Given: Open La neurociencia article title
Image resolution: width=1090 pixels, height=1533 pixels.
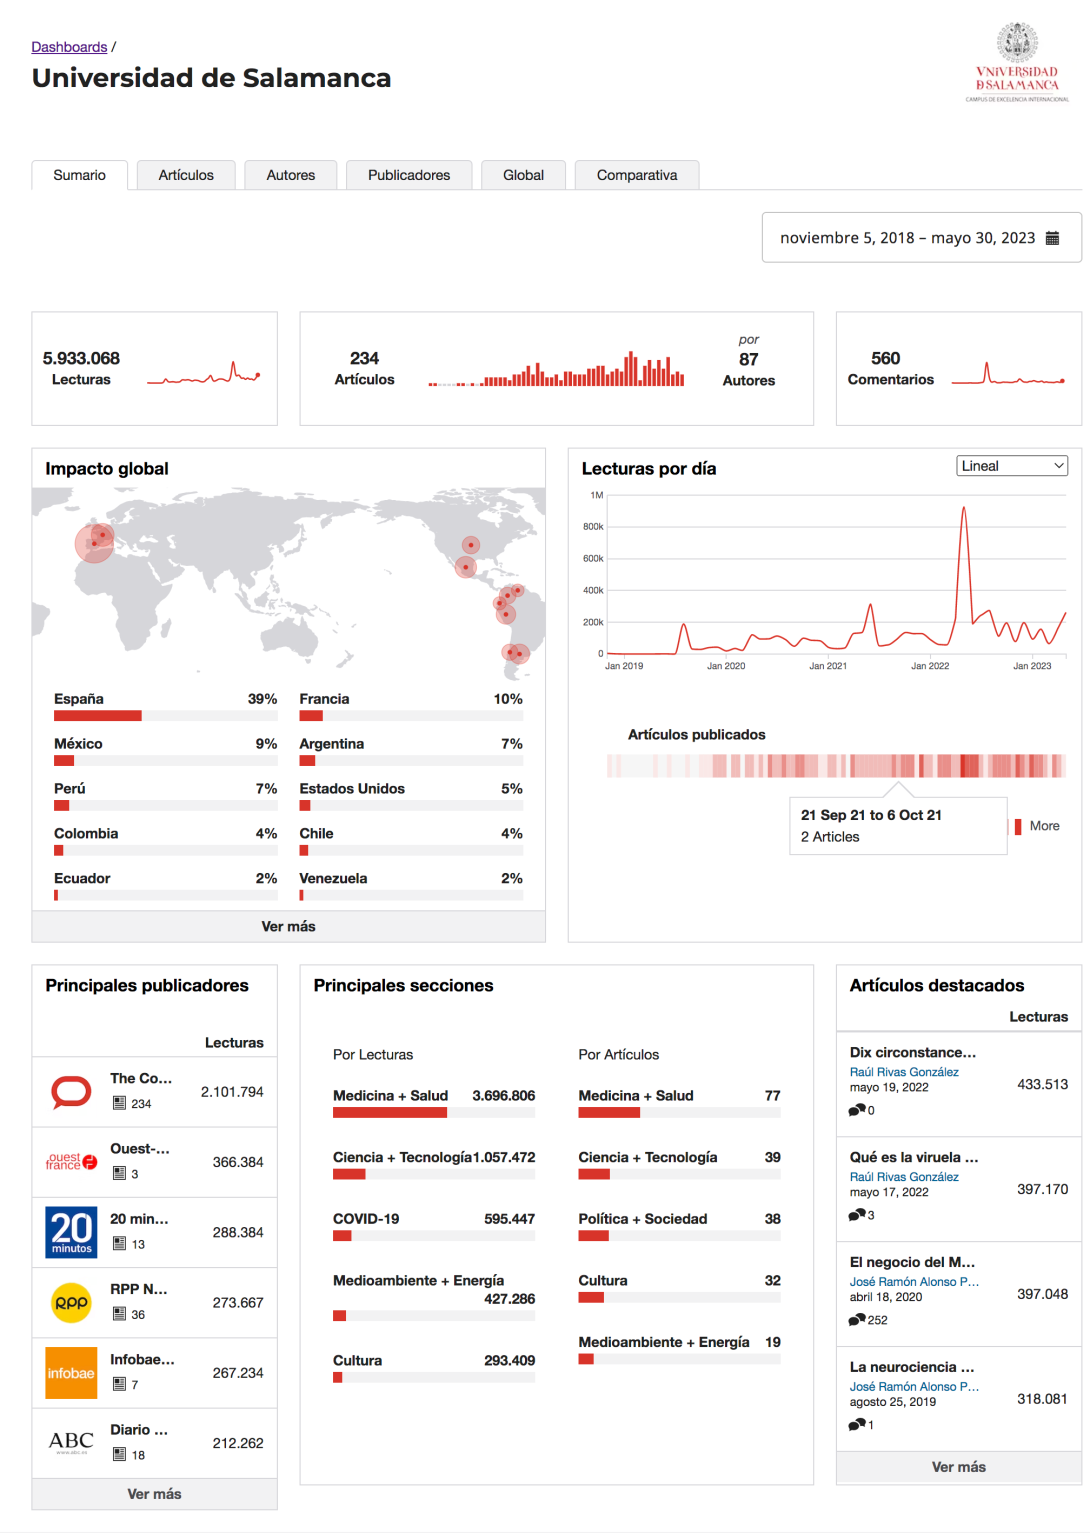Looking at the screenshot, I should 912,1367.
